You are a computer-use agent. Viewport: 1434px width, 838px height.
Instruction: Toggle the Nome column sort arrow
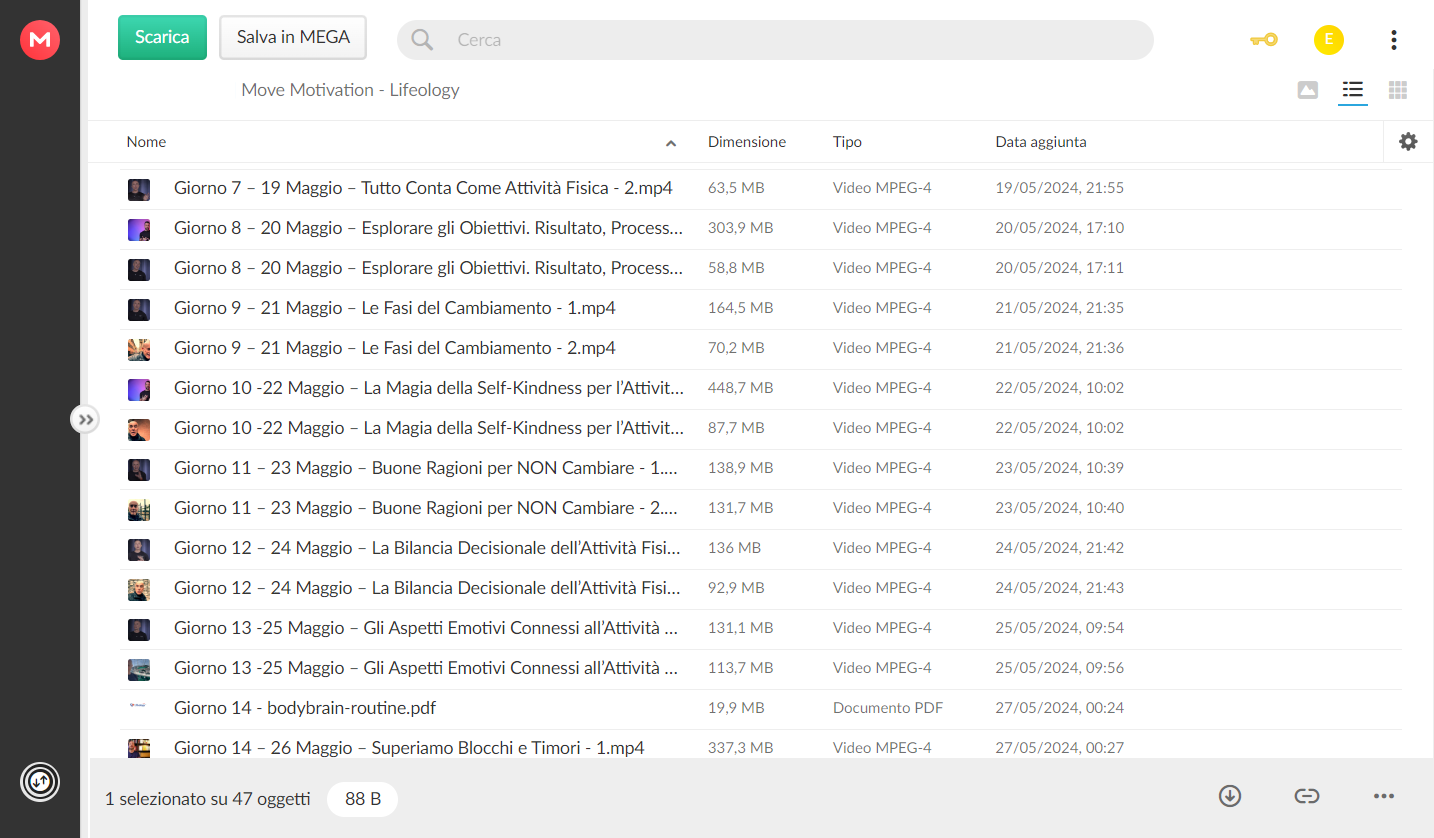671,143
